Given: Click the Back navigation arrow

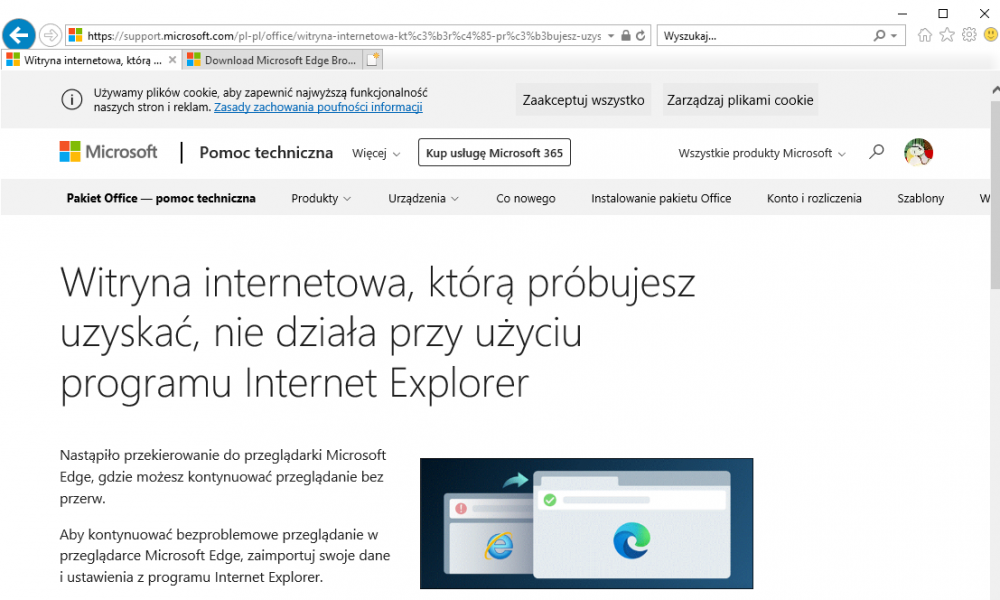Looking at the screenshot, I should click(19, 34).
